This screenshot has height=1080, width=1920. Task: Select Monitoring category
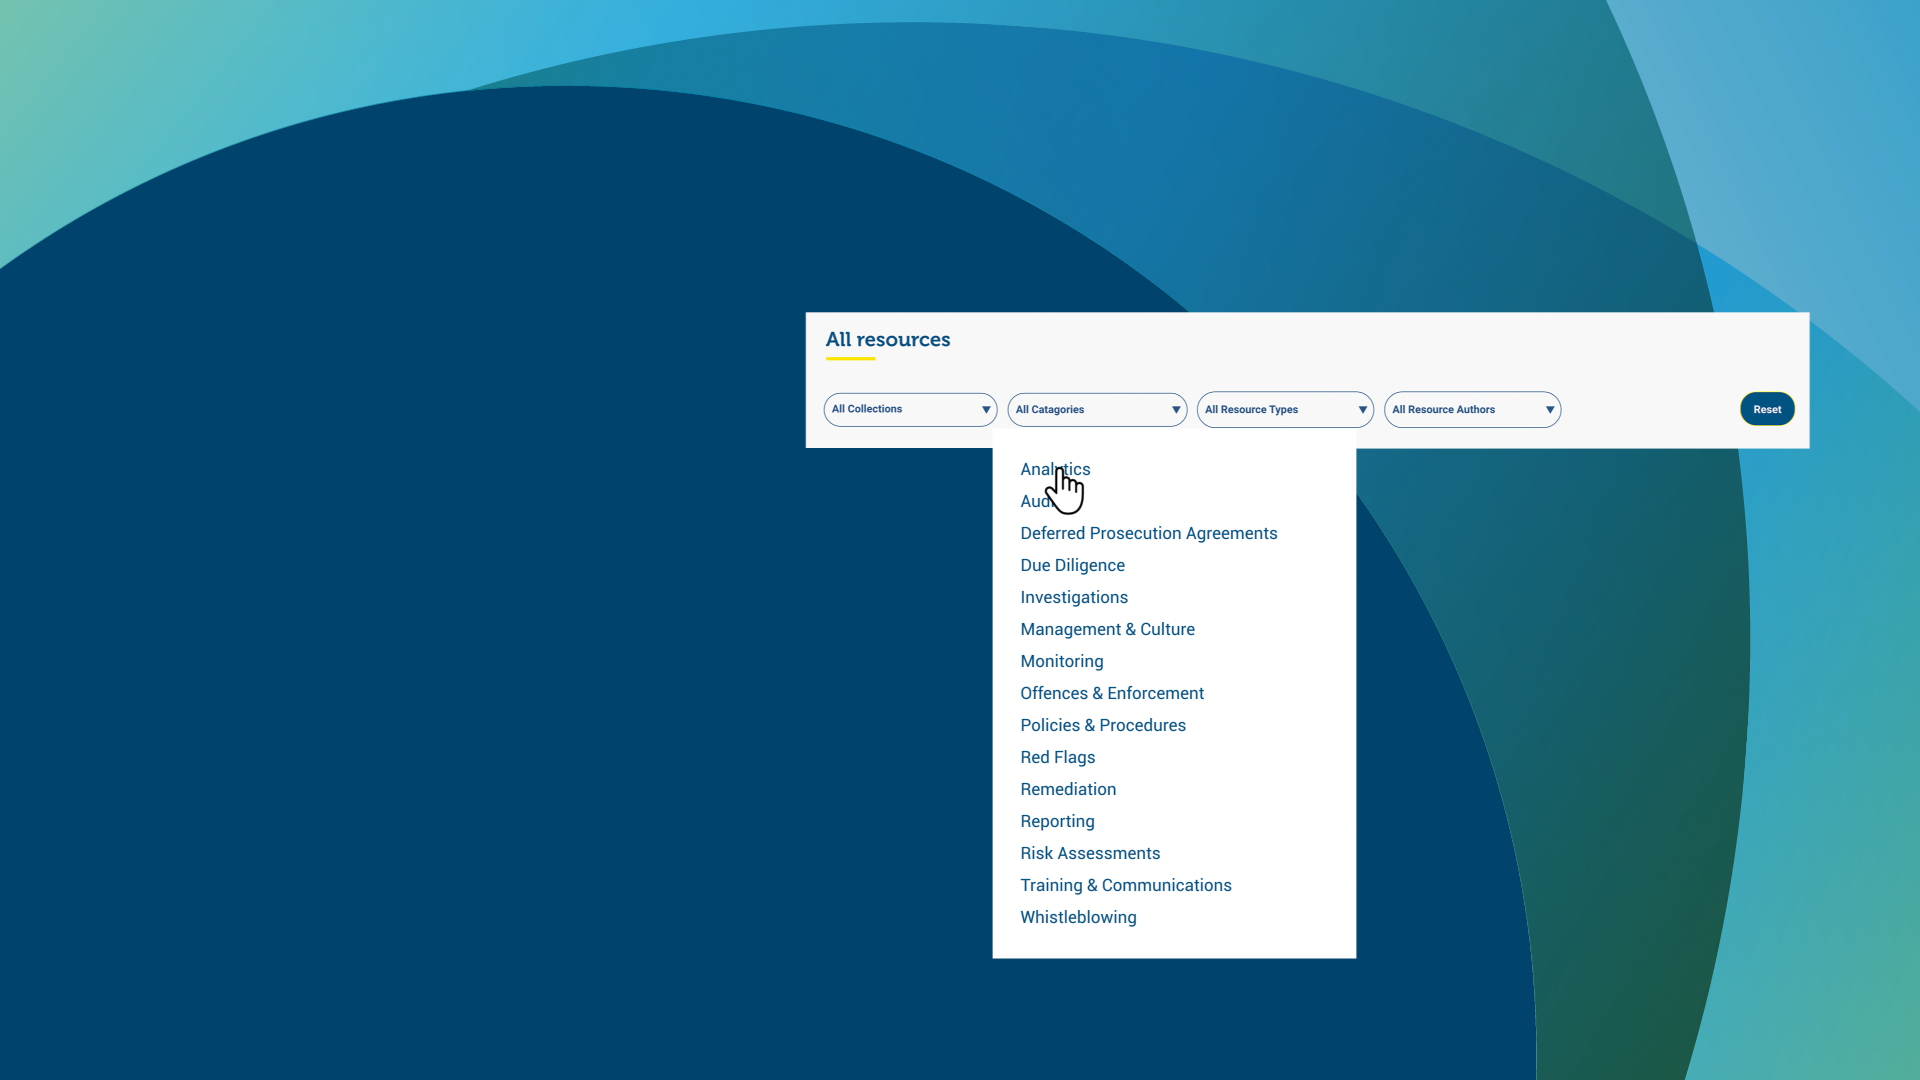(x=1061, y=661)
